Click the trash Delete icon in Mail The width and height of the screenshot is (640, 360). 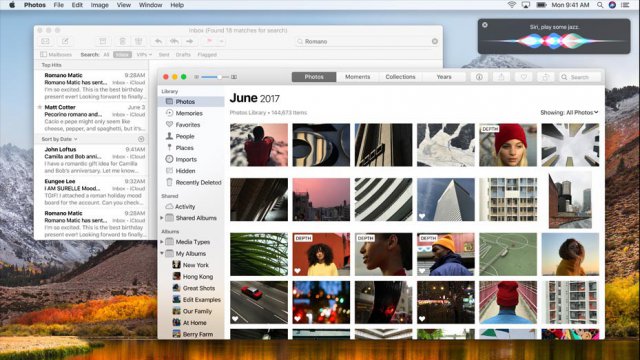click(x=122, y=41)
